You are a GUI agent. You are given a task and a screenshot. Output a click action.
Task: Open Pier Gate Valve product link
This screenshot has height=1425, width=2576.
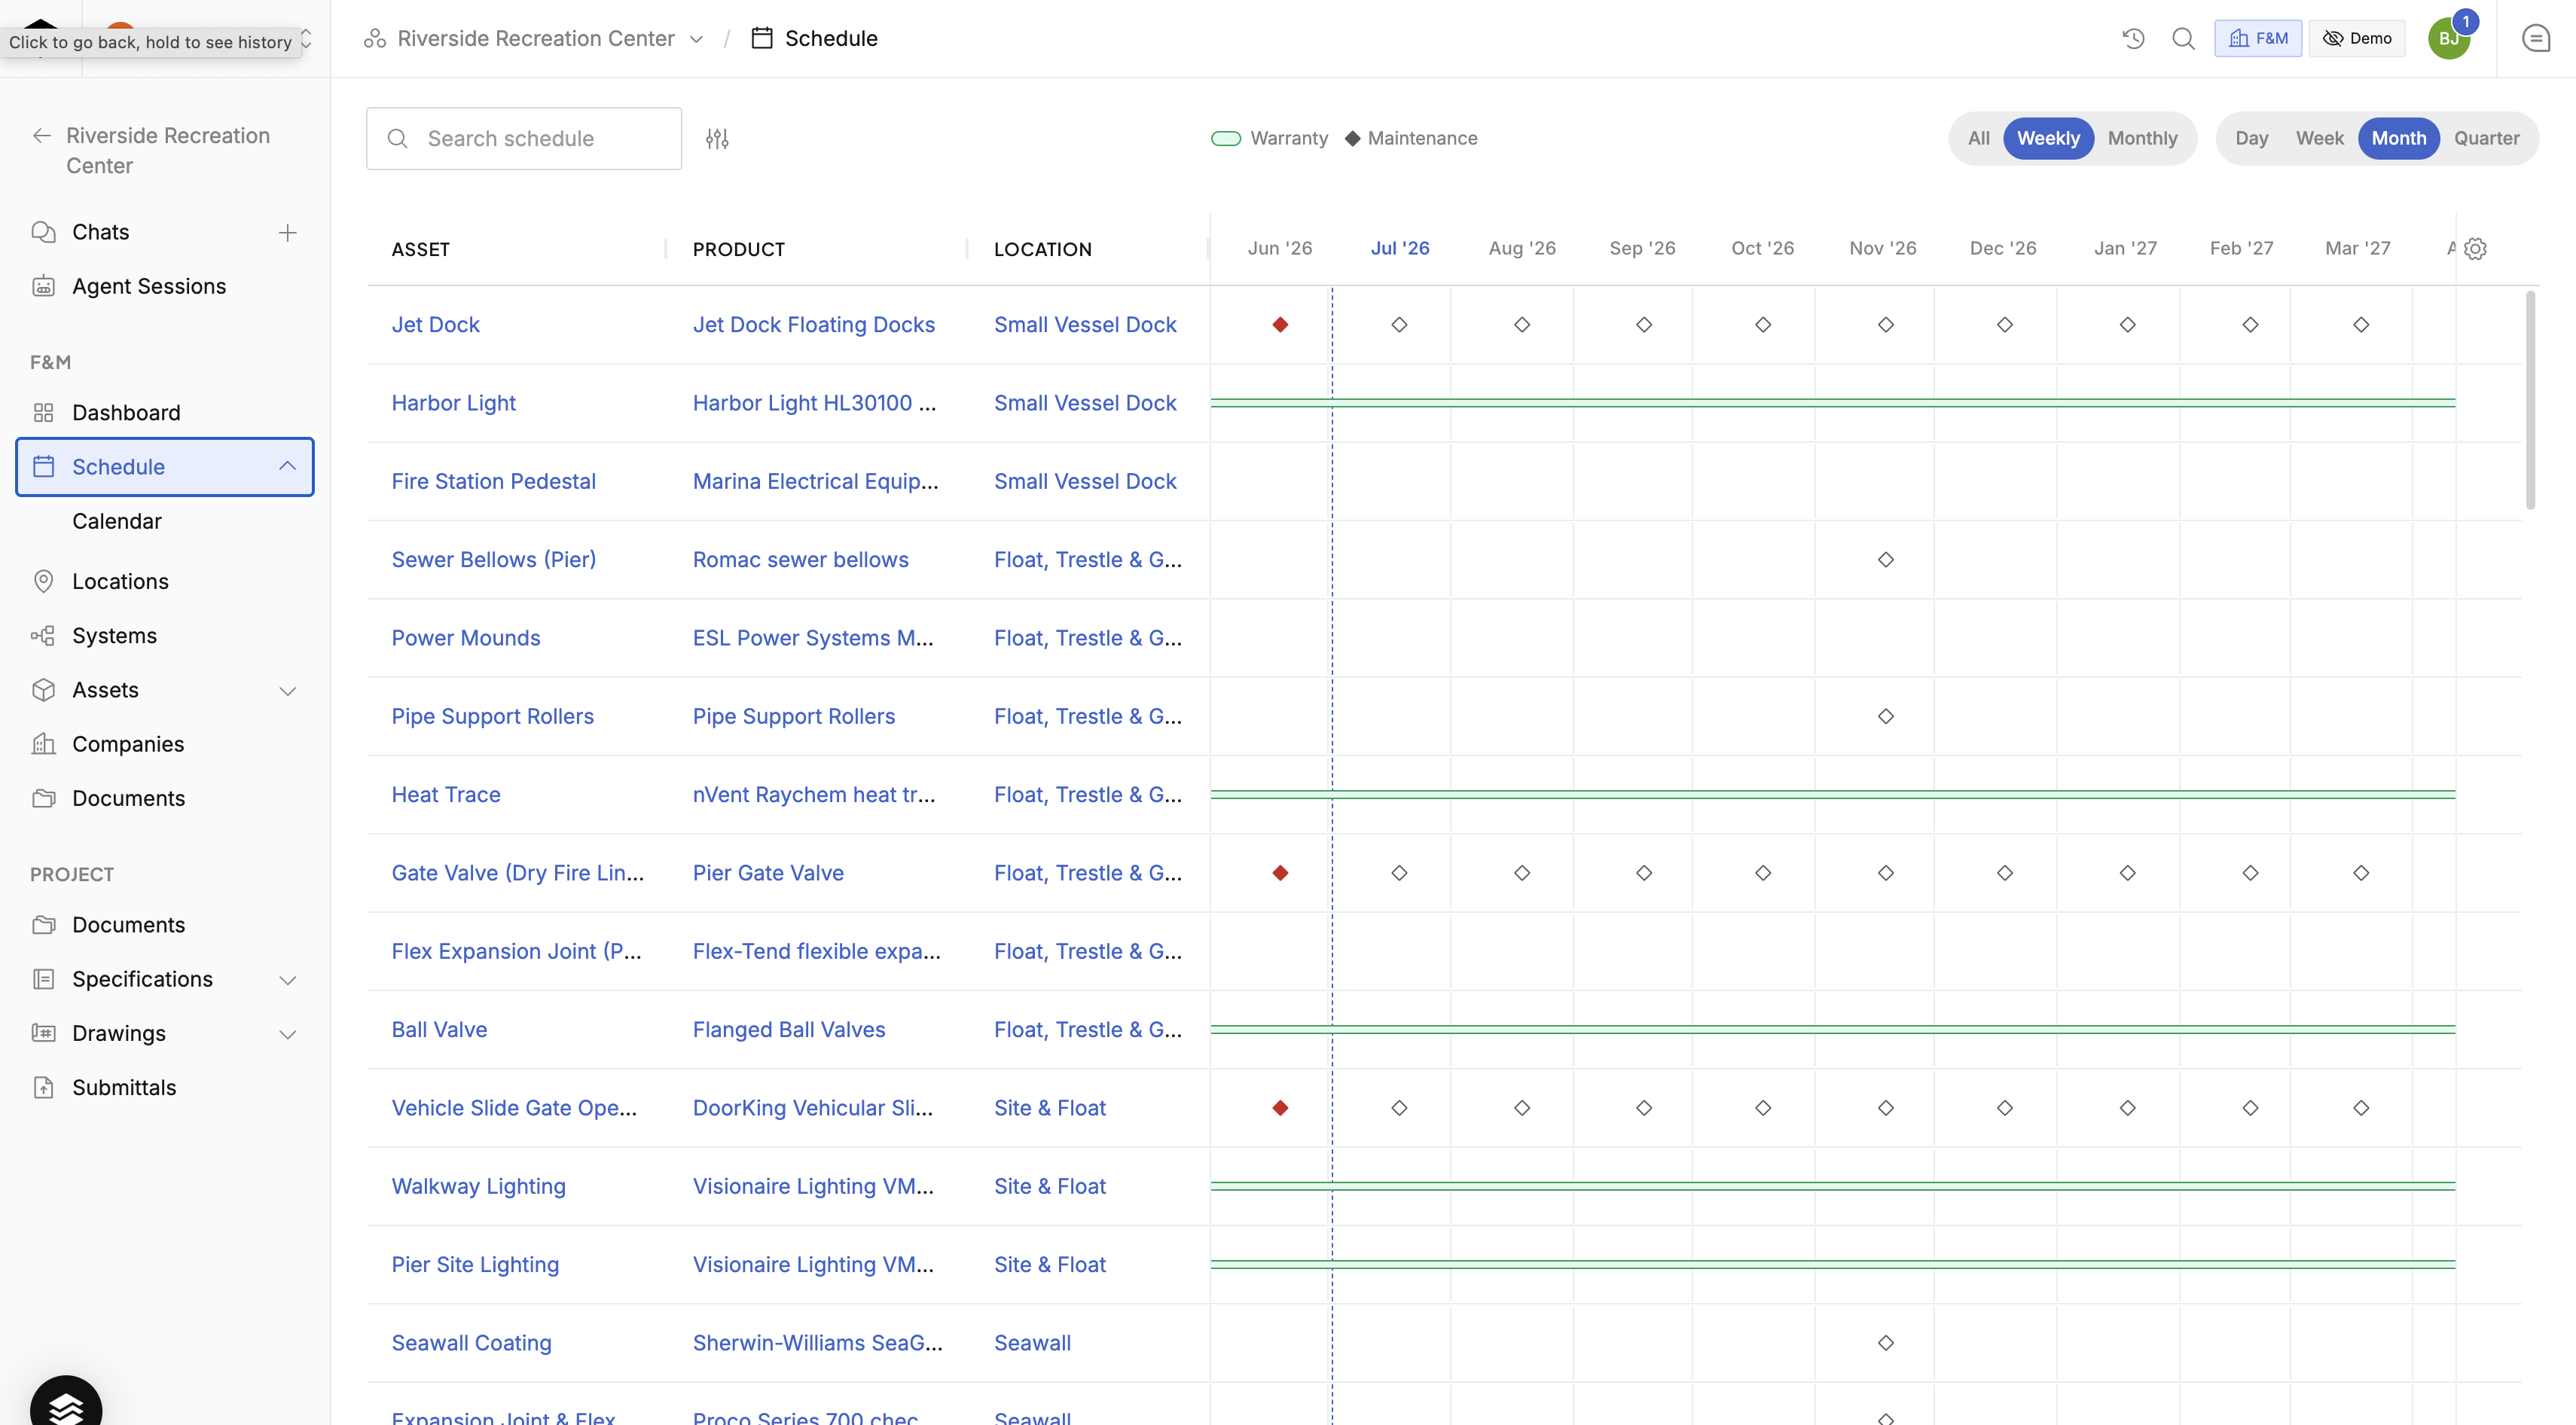(x=767, y=873)
